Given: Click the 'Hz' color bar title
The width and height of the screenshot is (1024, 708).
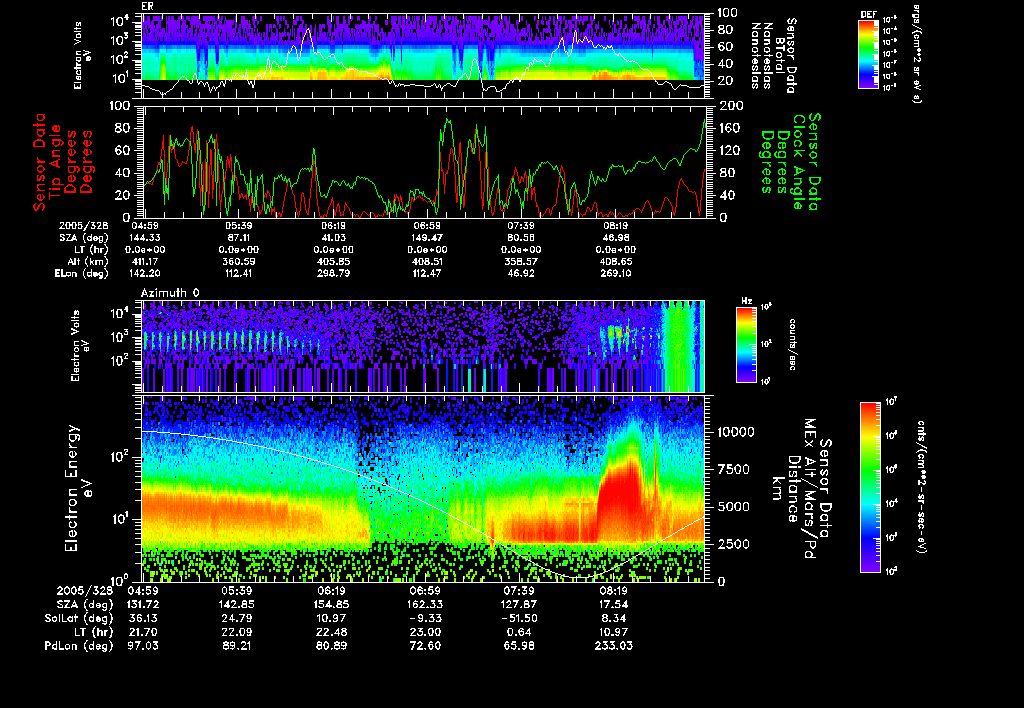Looking at the screenshot, I should [746, 301].
